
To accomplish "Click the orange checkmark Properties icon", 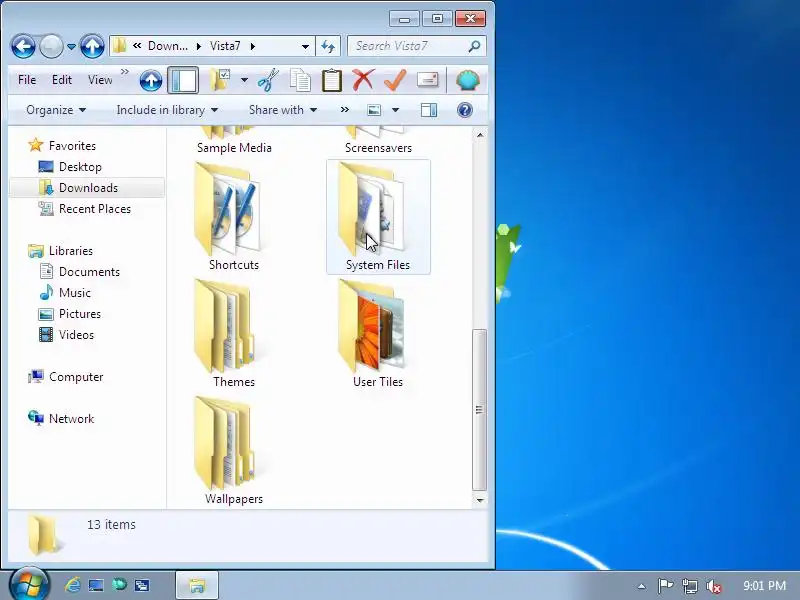I will click(395, 80).
